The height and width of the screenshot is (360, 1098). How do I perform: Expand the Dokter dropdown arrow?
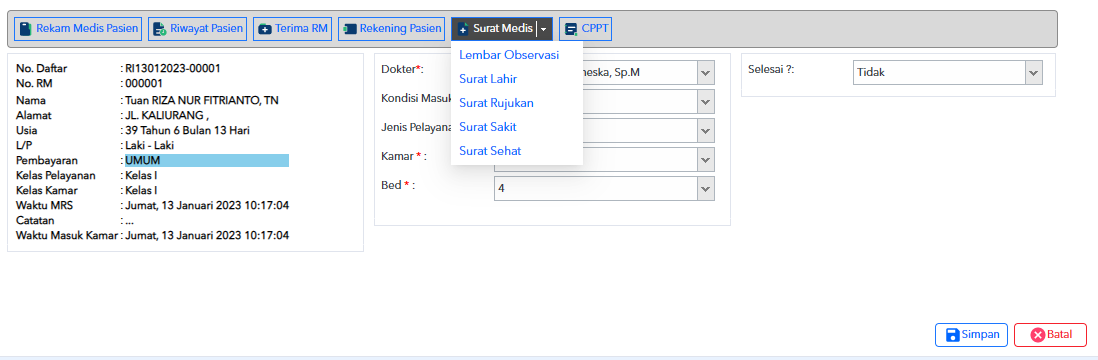pos(706,72)
